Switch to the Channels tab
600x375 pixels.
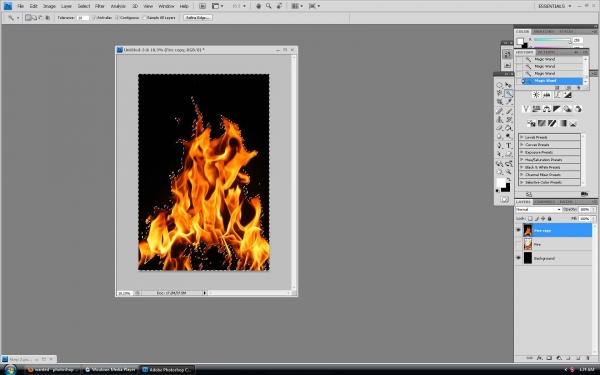coord(545,202)
